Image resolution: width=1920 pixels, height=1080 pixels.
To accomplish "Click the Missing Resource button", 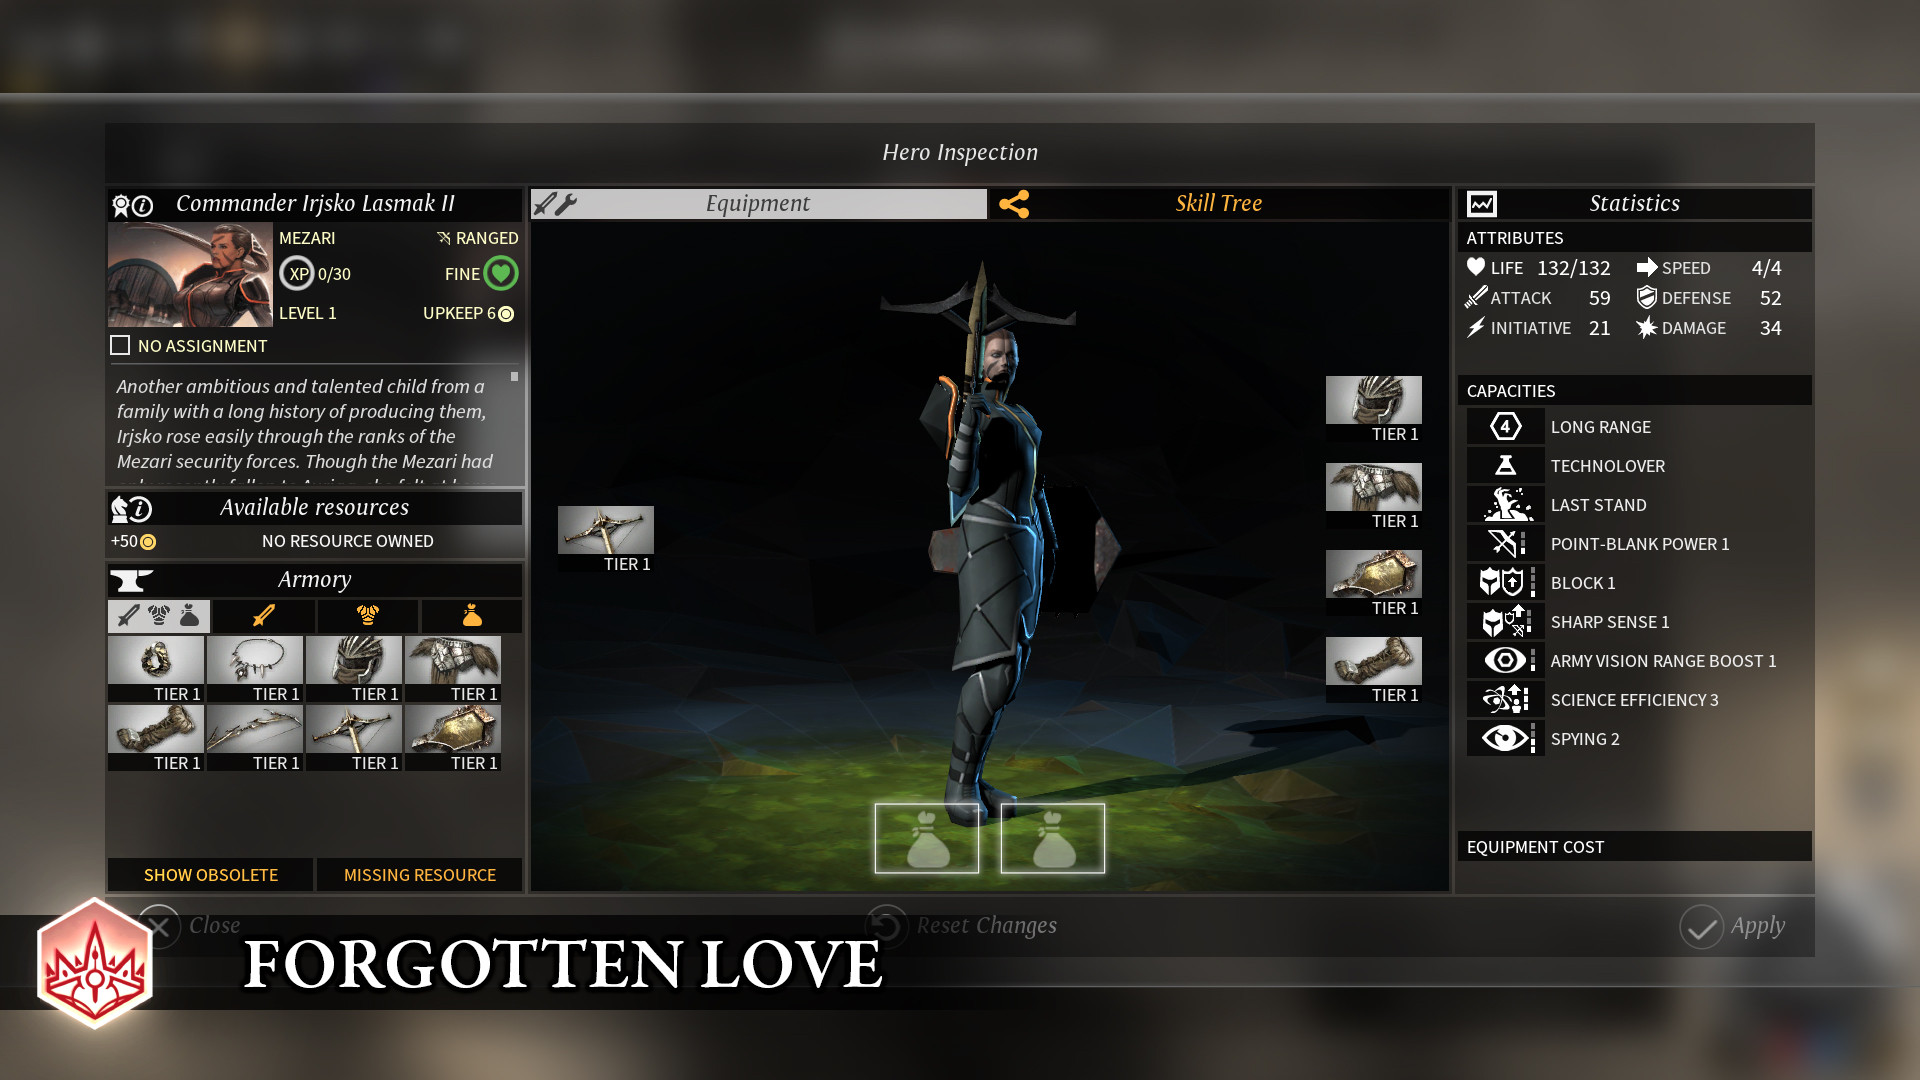I will [x=419, y=874].
